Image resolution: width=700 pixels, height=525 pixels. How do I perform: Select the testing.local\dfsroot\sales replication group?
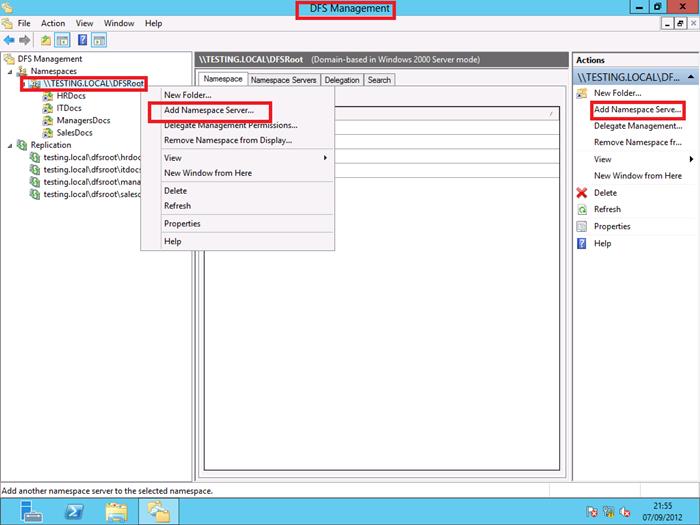point(92,194)
